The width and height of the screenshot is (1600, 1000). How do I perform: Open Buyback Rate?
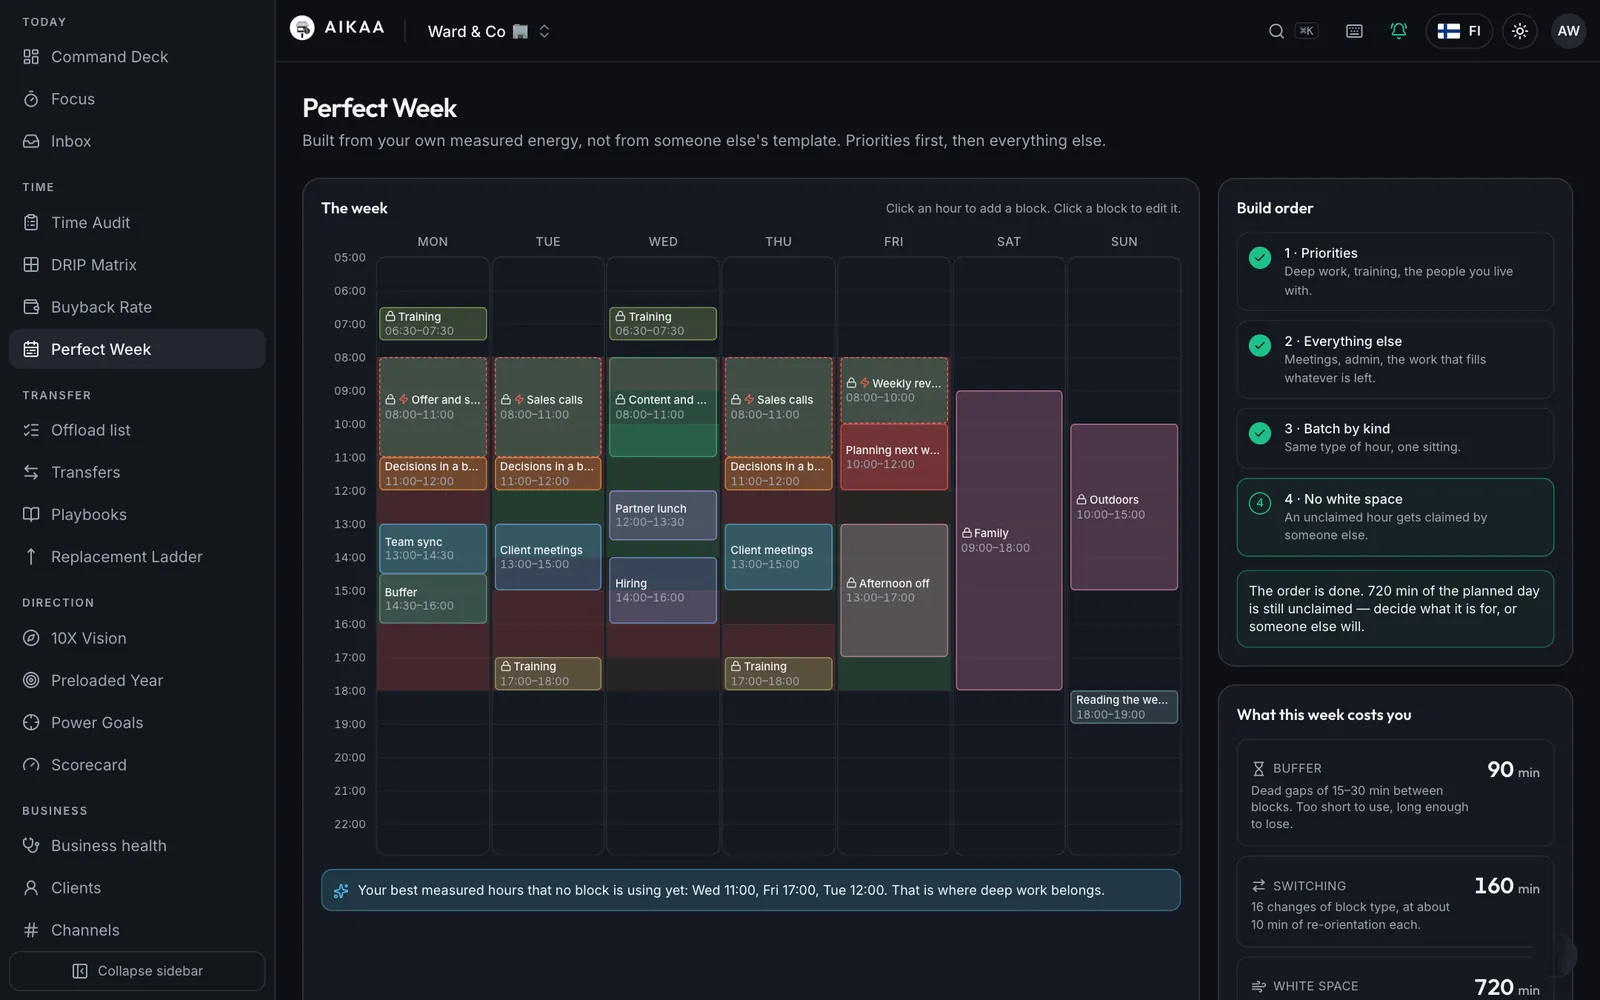[x=137, y=307]
